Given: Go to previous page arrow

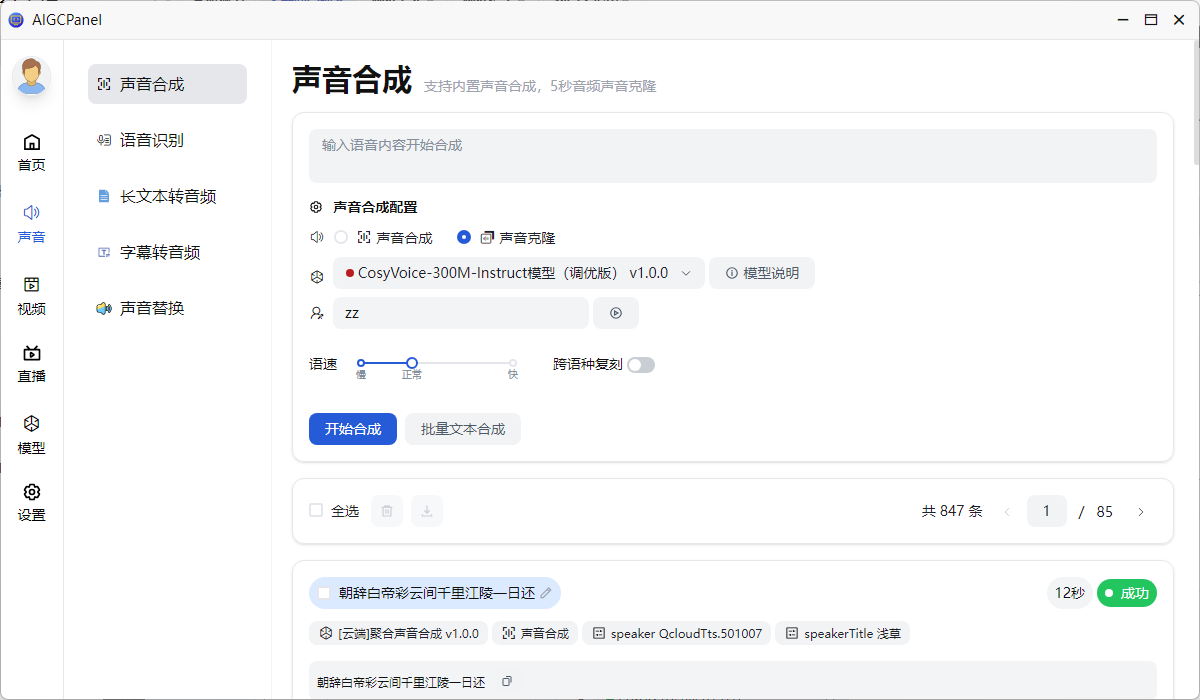Looking at the screenshot, I should [x=1007, y=512].
